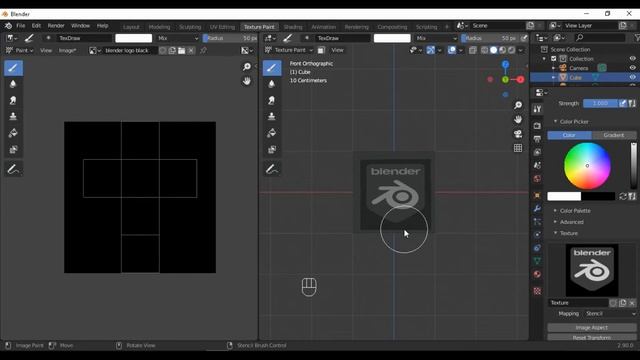
Task: Click the Blender logo menu icon
Action: [x=8, y=26]
